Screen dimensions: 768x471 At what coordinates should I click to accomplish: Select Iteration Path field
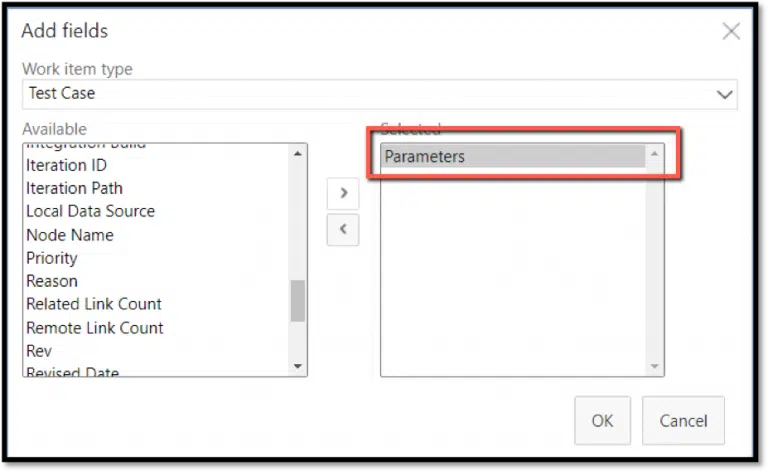74,188
